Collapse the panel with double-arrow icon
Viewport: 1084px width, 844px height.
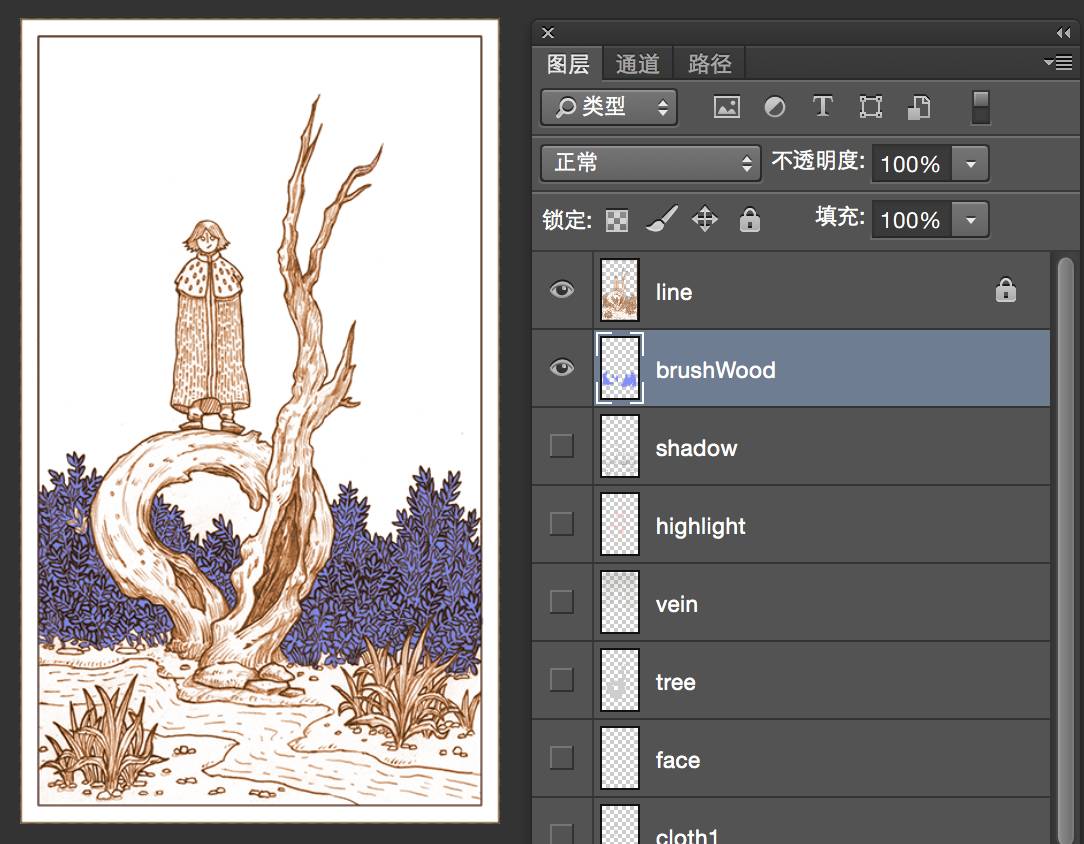click(1063, 32)
